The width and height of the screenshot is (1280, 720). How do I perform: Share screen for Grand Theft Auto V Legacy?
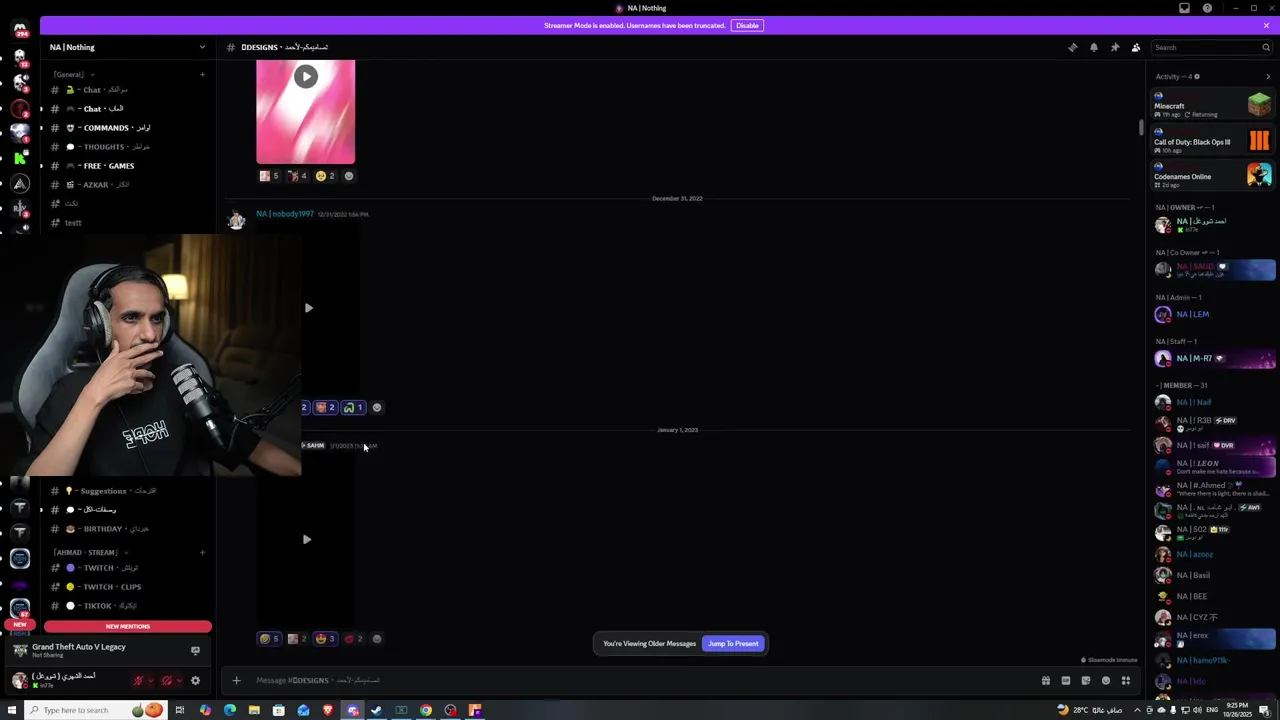[x=195, y=651]
